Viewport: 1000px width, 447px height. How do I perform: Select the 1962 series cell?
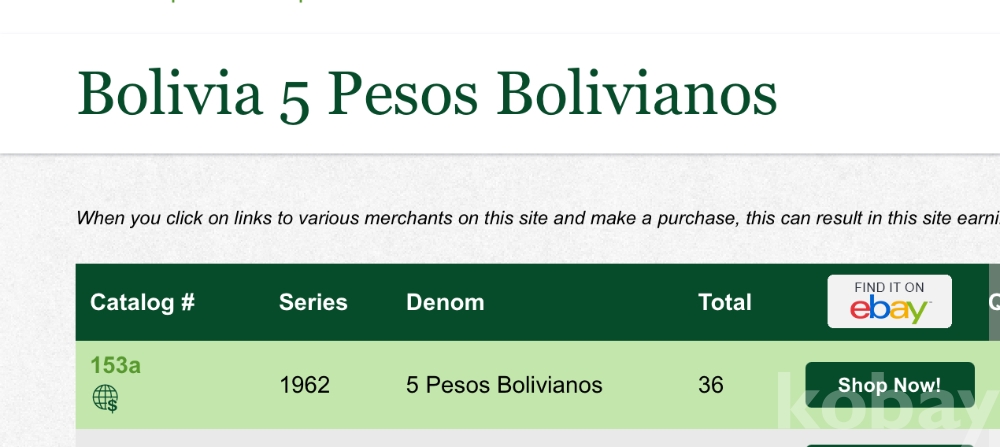coord(304,385)
